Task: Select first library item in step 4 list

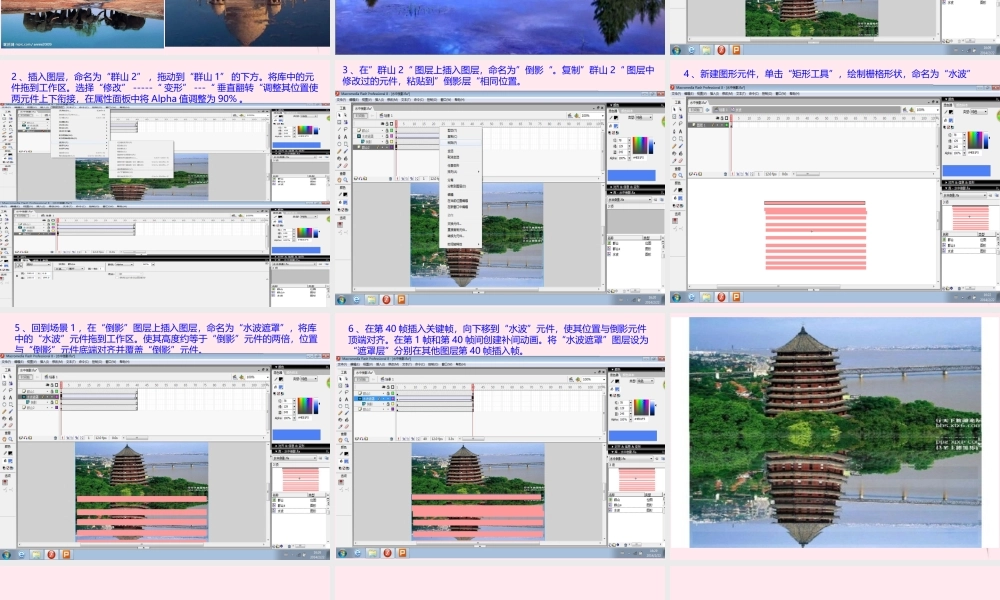Action: coord(969,240)
